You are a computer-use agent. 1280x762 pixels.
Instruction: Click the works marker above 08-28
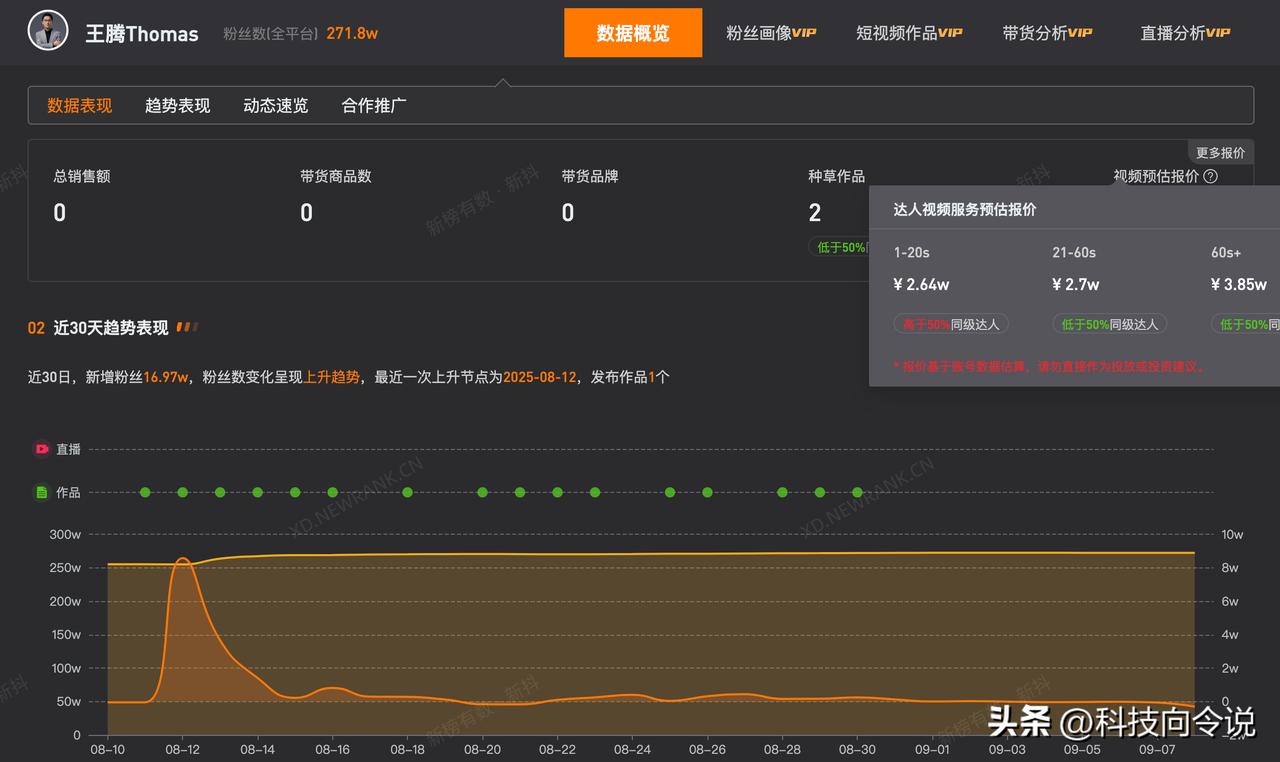pos(782,492)
